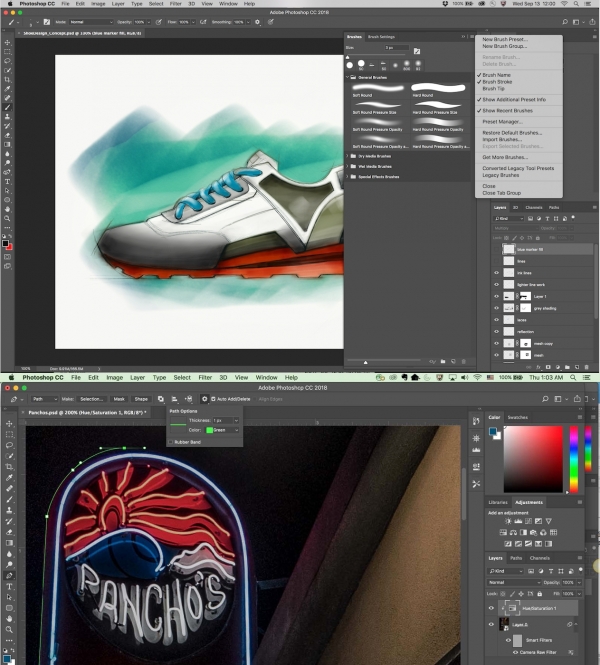Select the Hard Round brush preset
Viewport: 600px width, 665px height.
pos(438,90)
